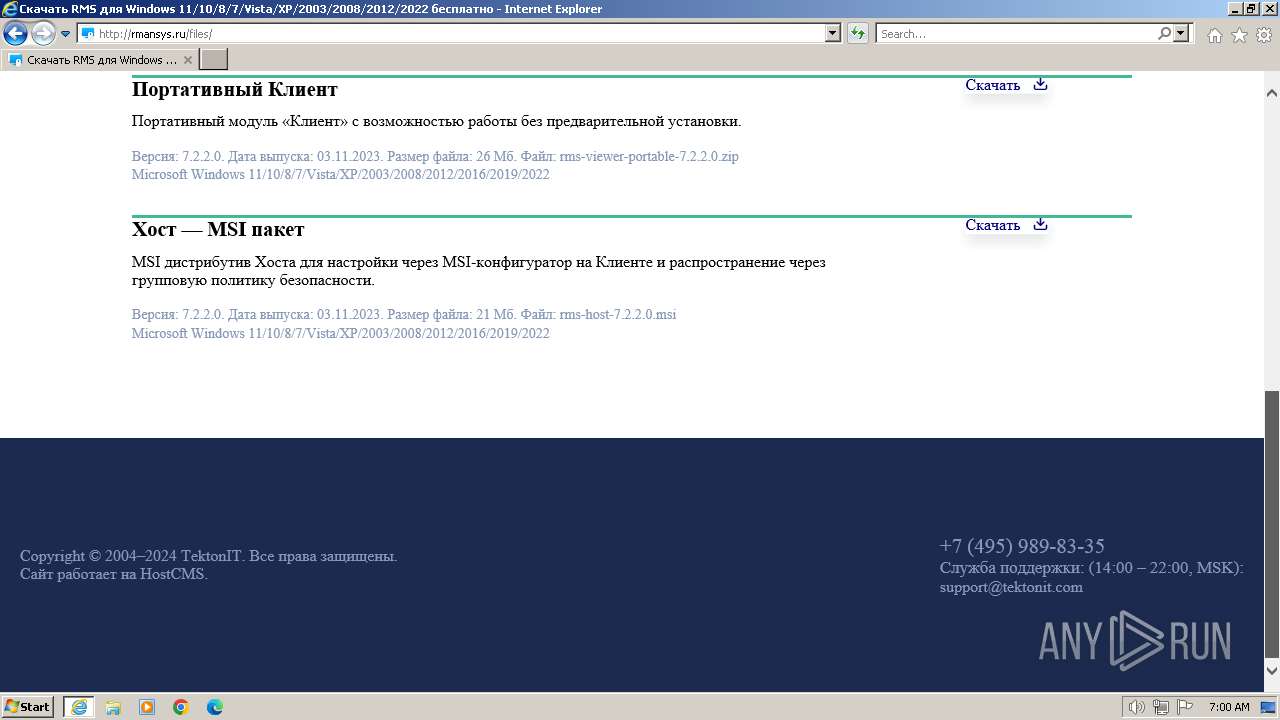Screen dimensions: 1280x720
Task: Go forward with the Forward arrow button
Action: pyautogui.click(x=43, y=34)
